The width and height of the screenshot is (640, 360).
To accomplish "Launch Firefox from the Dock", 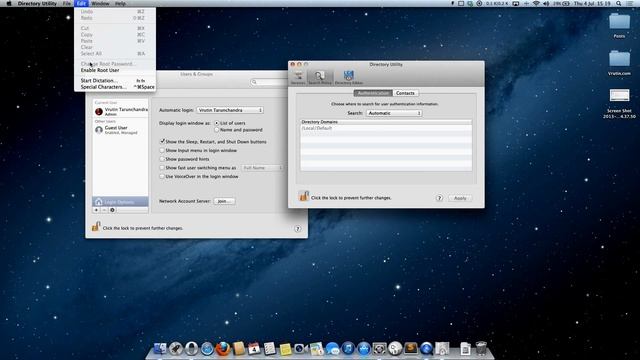I will pyautogui.click(x=223, y=349).
